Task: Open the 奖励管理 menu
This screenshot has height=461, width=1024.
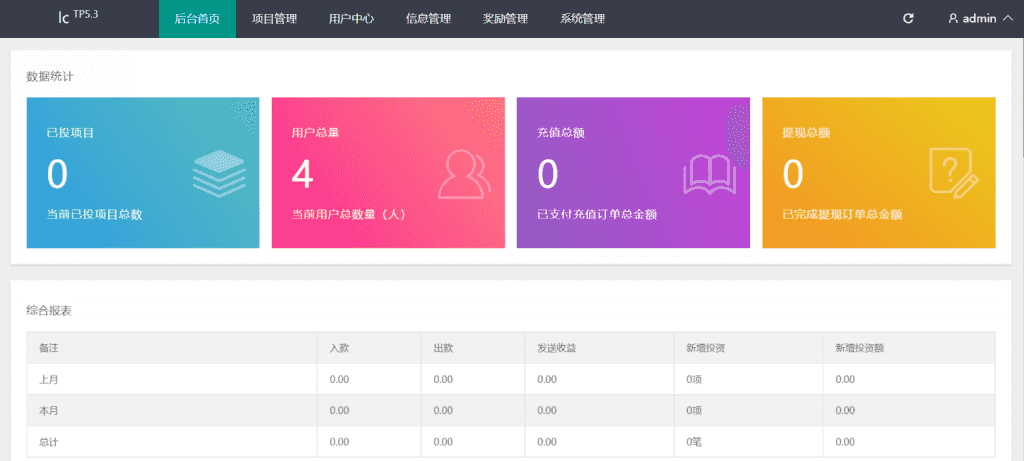Action: pos(505,19)
